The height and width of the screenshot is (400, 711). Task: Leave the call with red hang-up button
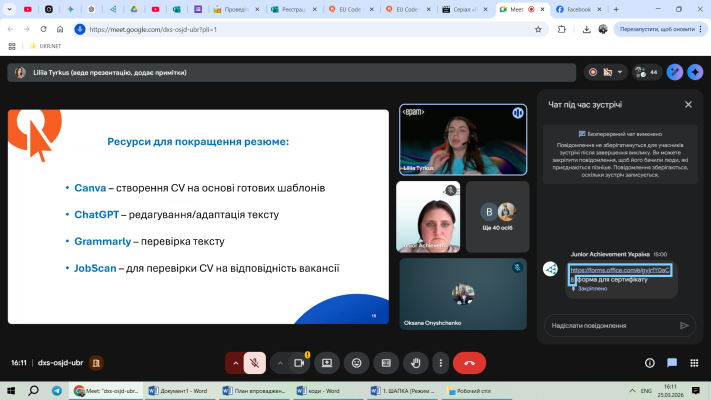[x=469, y=363]
